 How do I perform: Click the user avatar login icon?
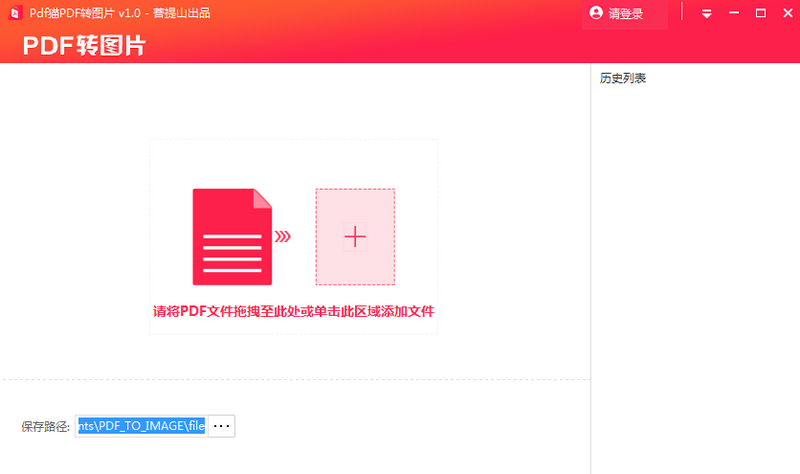[596, 13]
